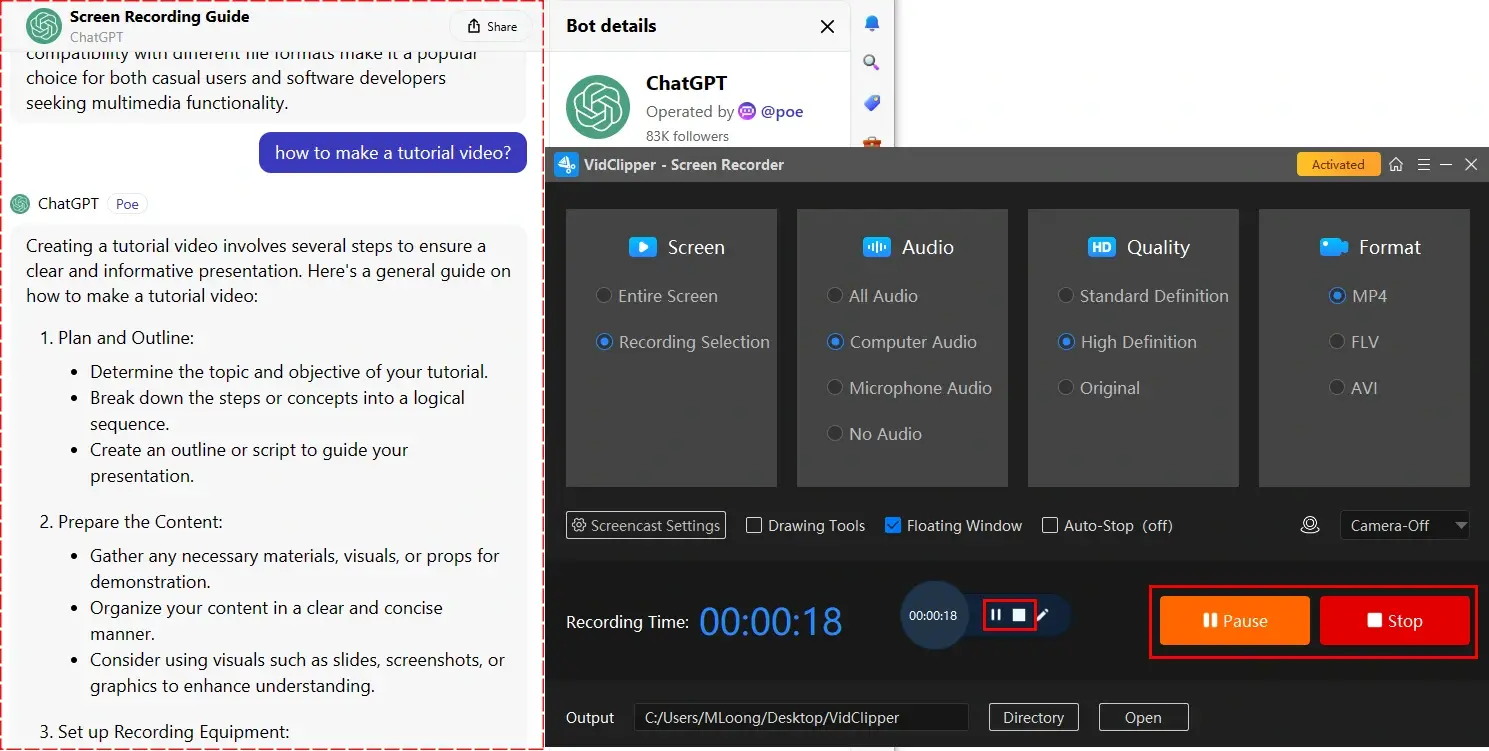1489x751 pixels.
Task: Click the Poe badge beside ChatGPT name
Action: click(127, 204)
